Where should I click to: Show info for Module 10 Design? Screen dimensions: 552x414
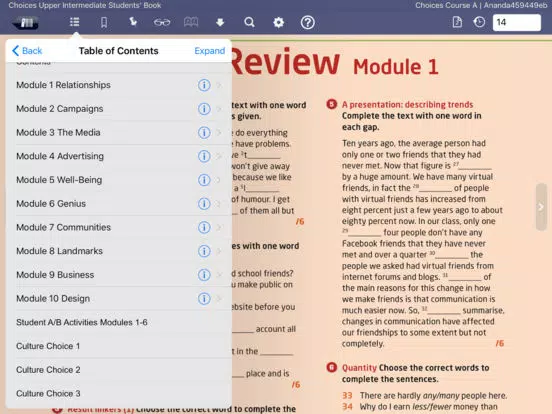click(204, 299)
